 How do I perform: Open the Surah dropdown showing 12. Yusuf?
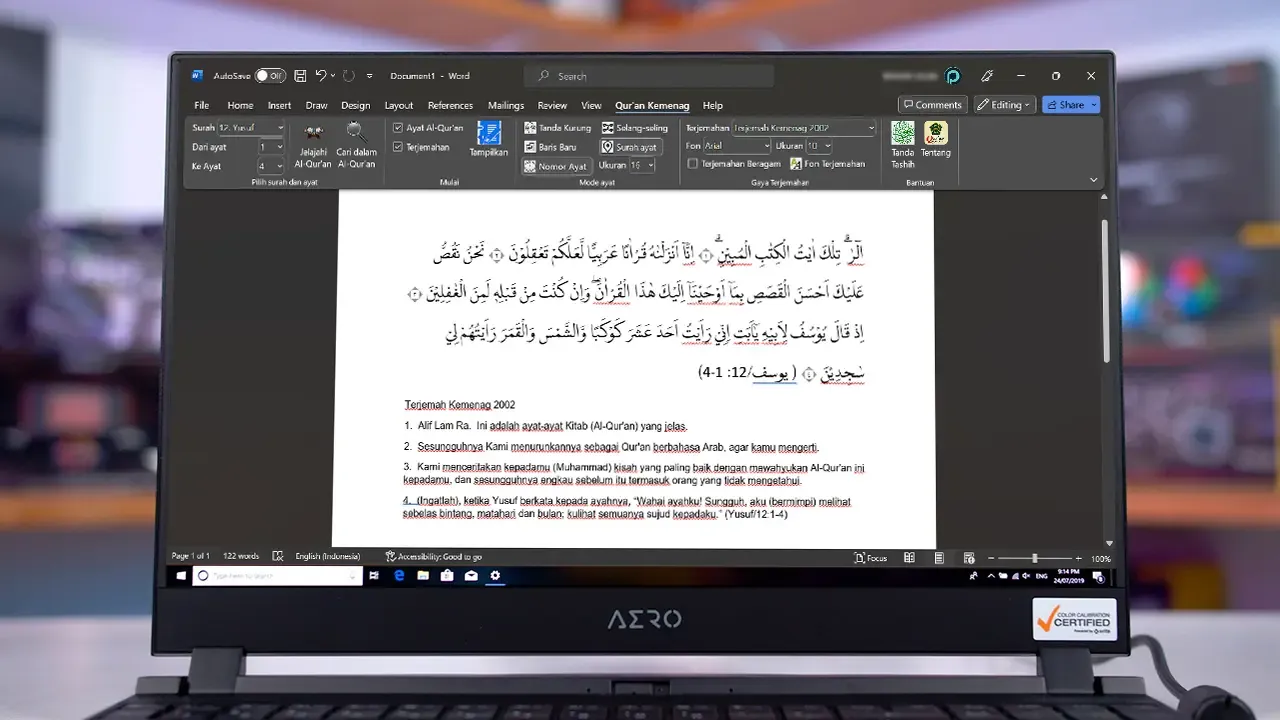tap(251, 128)
